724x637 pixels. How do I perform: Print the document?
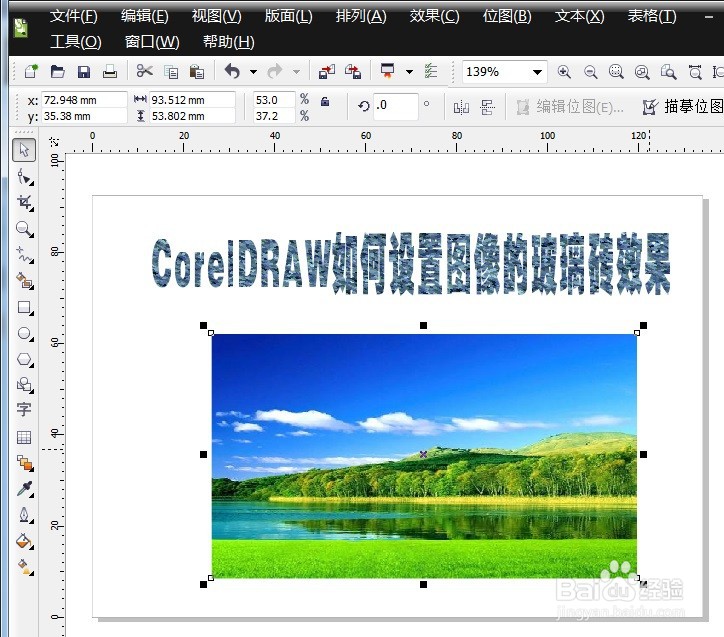point(110,72)
